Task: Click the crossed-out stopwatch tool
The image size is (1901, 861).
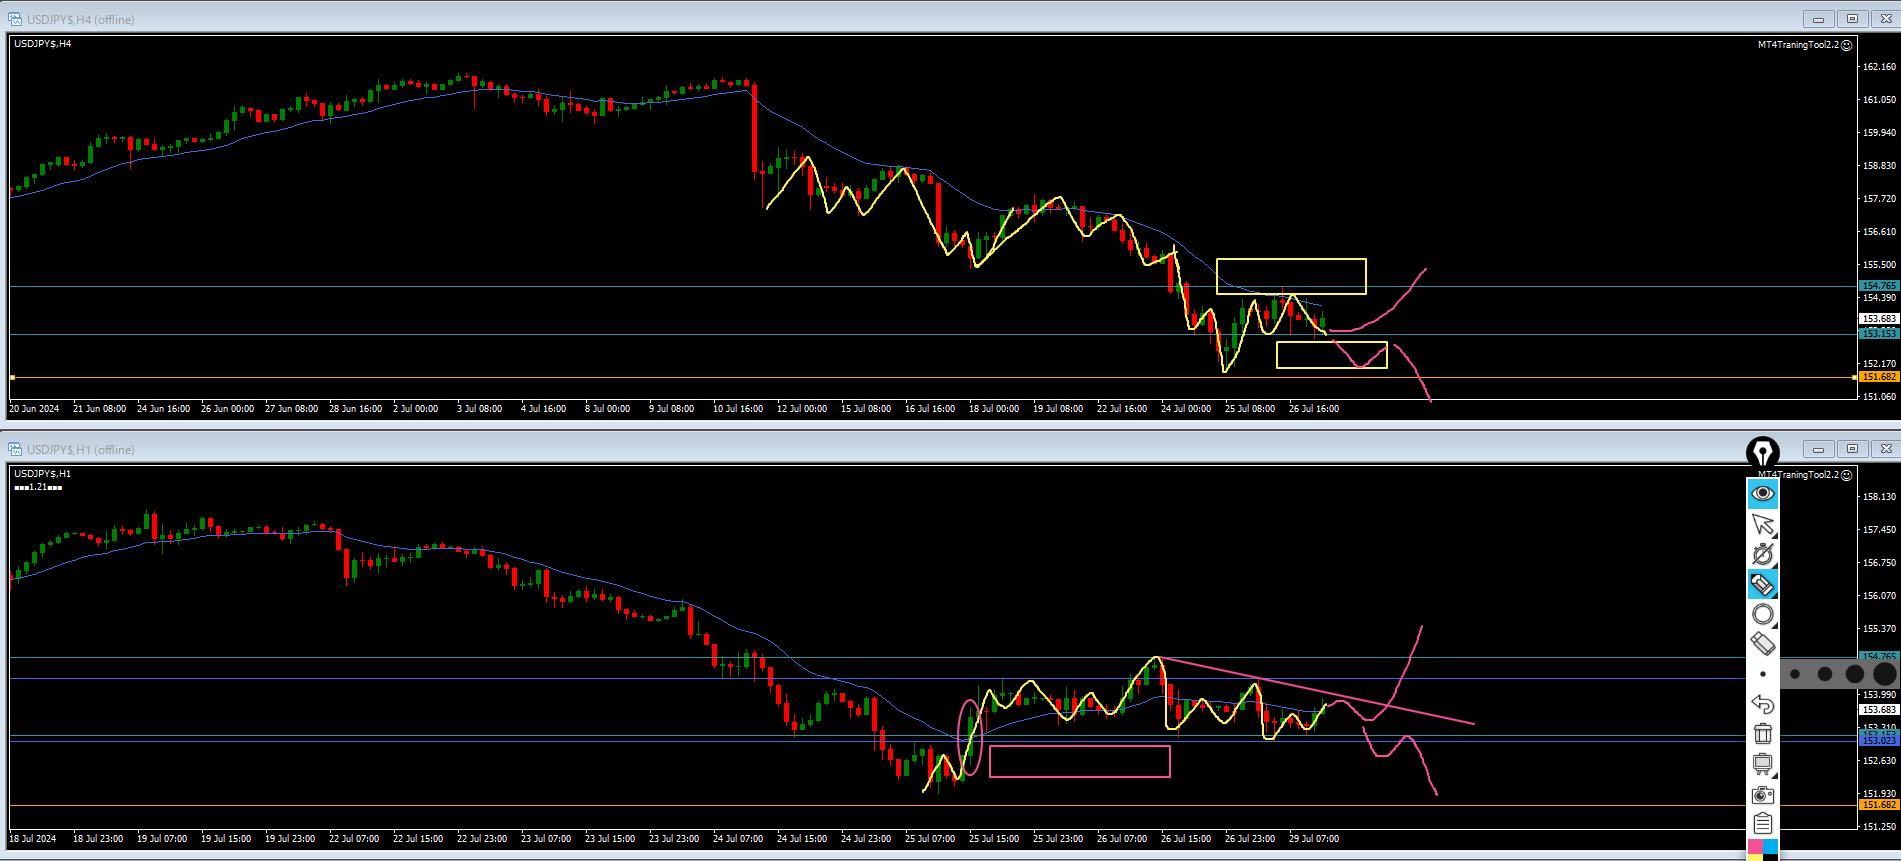Action: point(1762,554)
